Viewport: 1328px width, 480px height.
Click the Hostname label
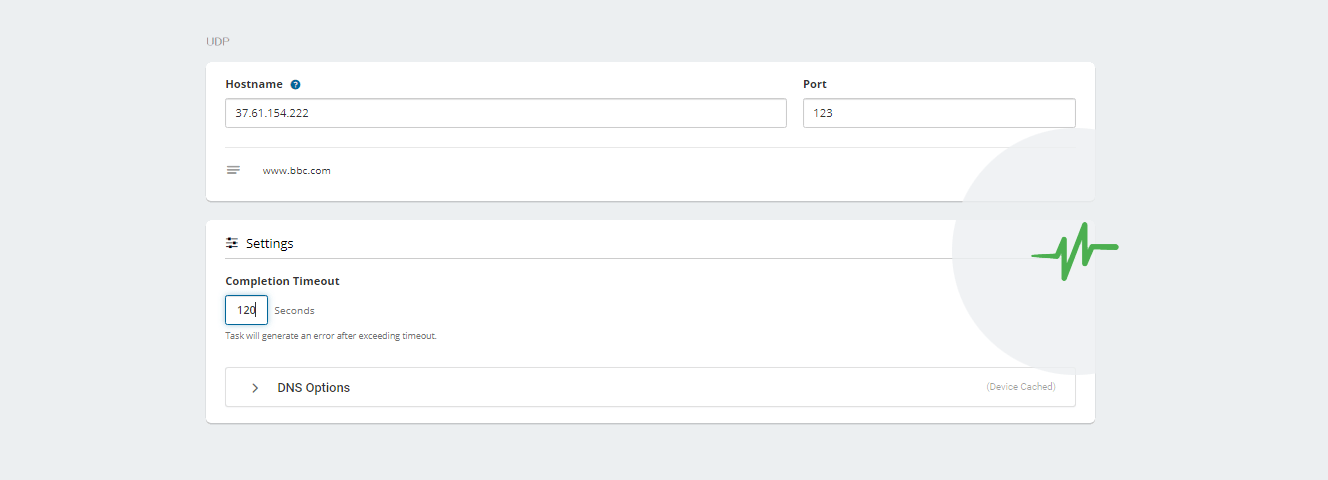point(254,85)
